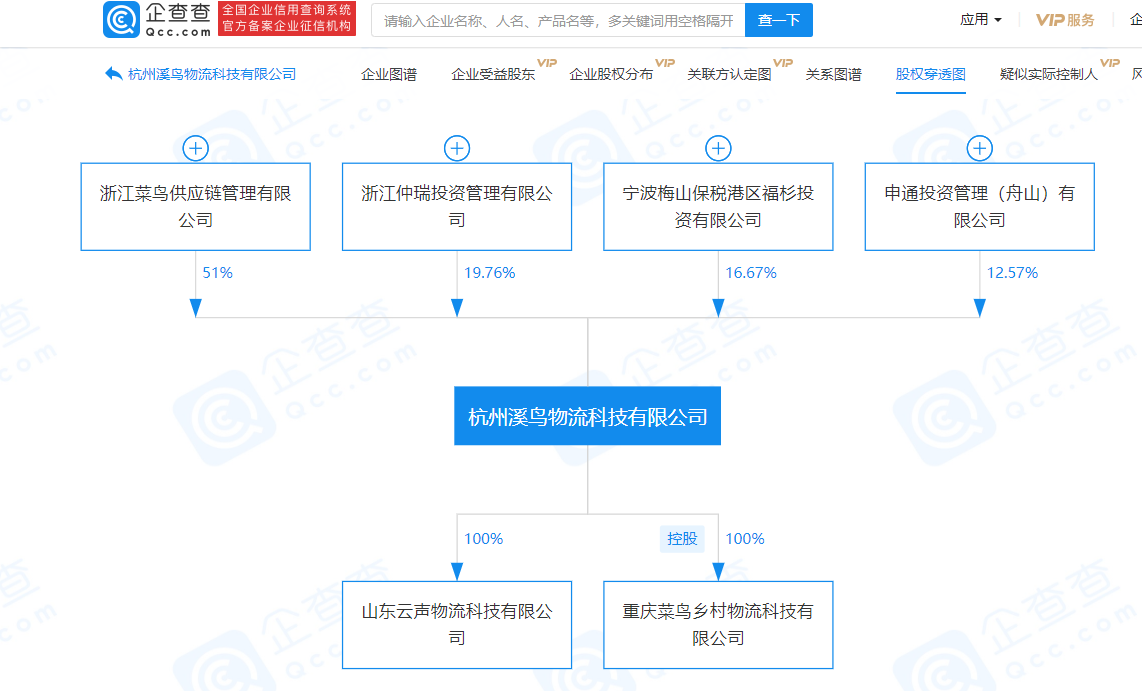Select the 山东云声物流科技有限公司 subsidiary node

[x=457, y=625]
